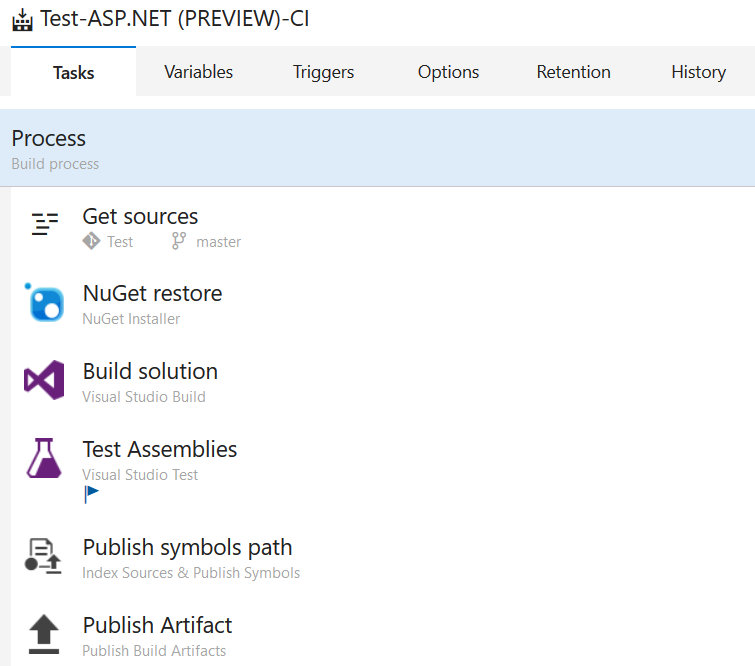Click the blue flag under Test Assemblies
Viewport: 755px width, 666px height.
pos(91,494)
